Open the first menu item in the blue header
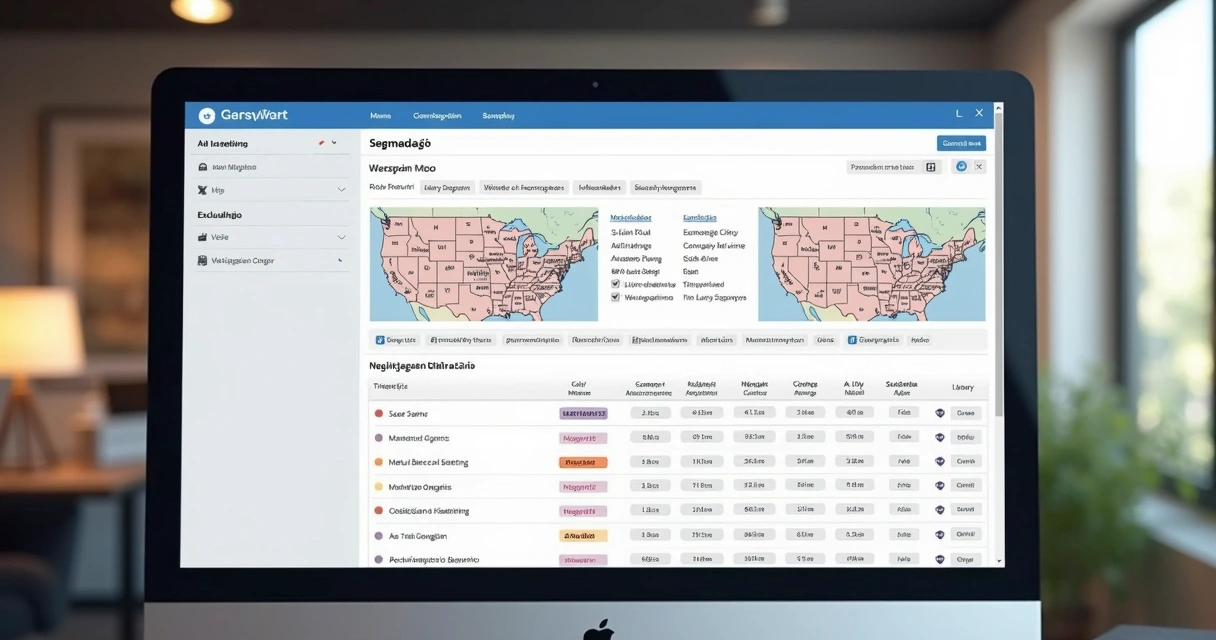Image resolution: width=1216 pixels, height=640 pixels. tap(380, 116)
